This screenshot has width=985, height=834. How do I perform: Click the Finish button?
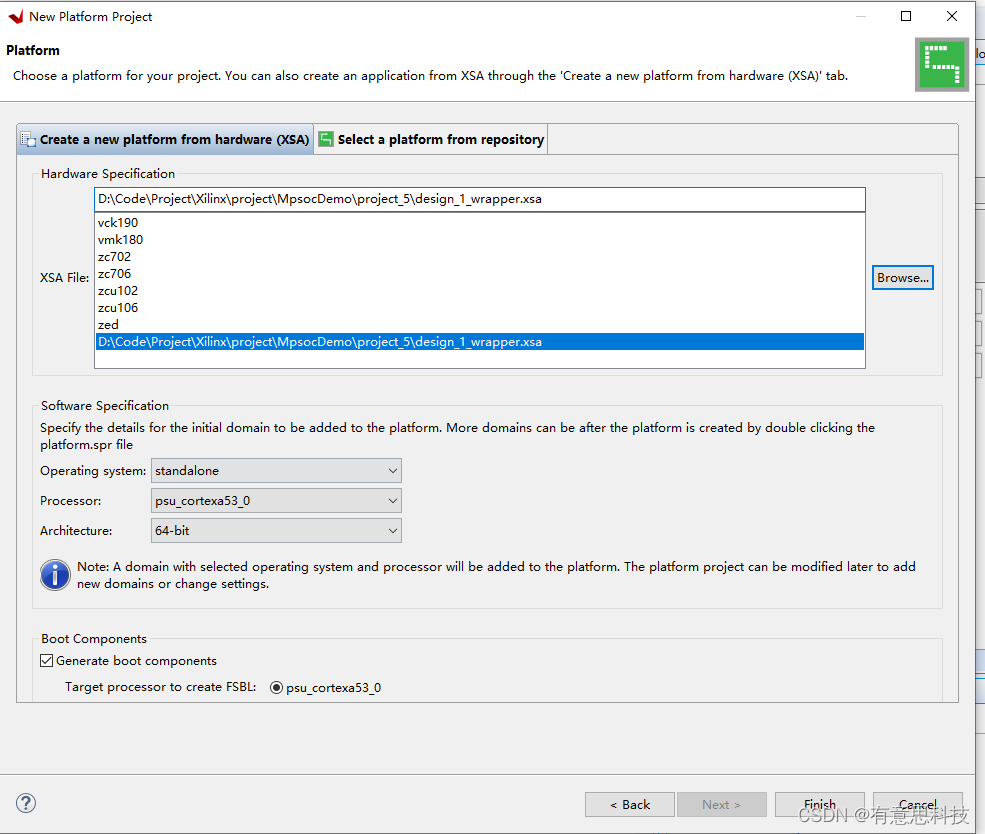820,804
